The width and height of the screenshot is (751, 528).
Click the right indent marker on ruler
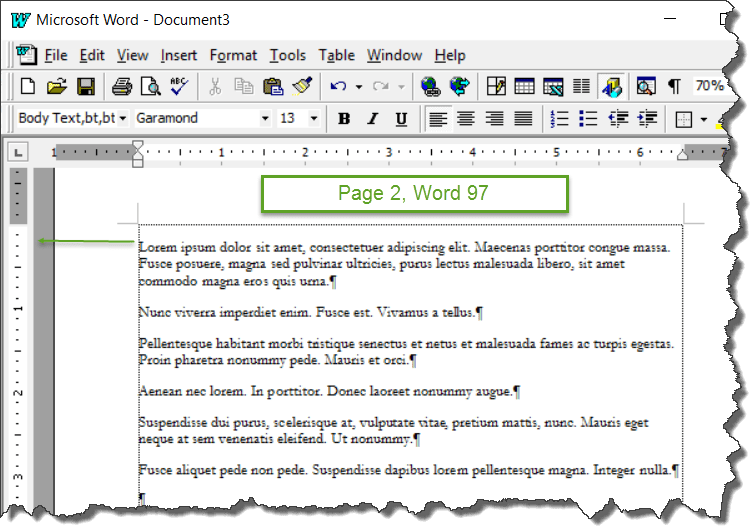683,154
